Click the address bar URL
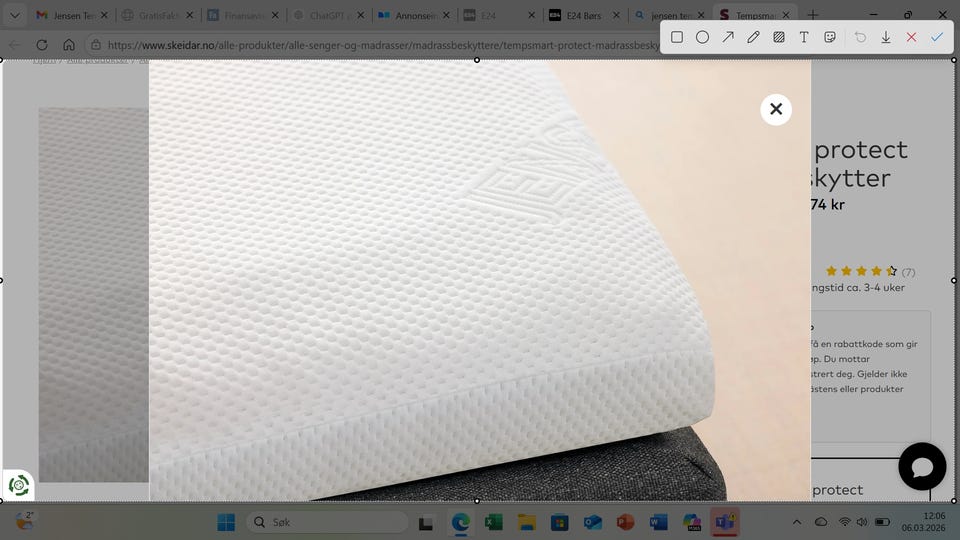This screenshot has height=540, width=960. (383, 45)
